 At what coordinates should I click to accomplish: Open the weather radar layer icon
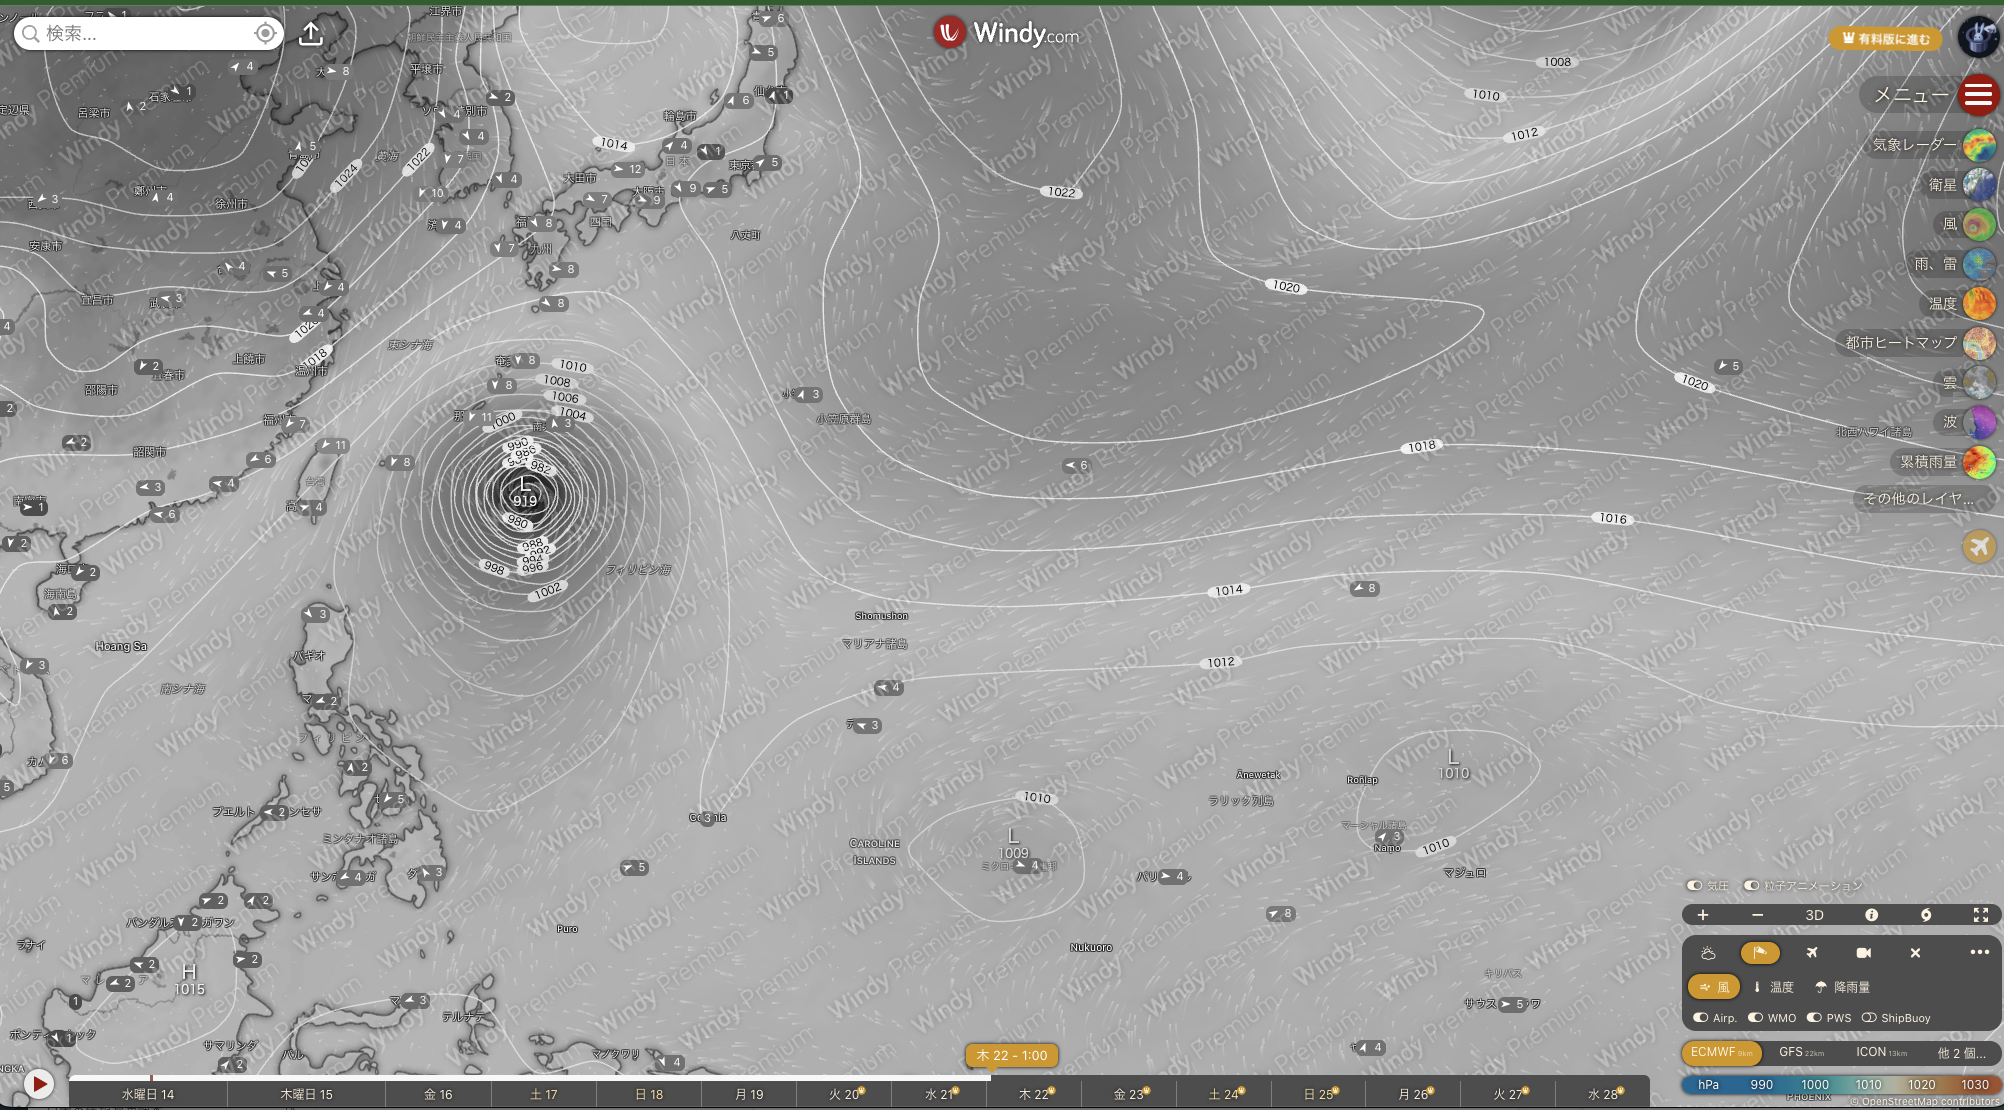coord(1978,145)
